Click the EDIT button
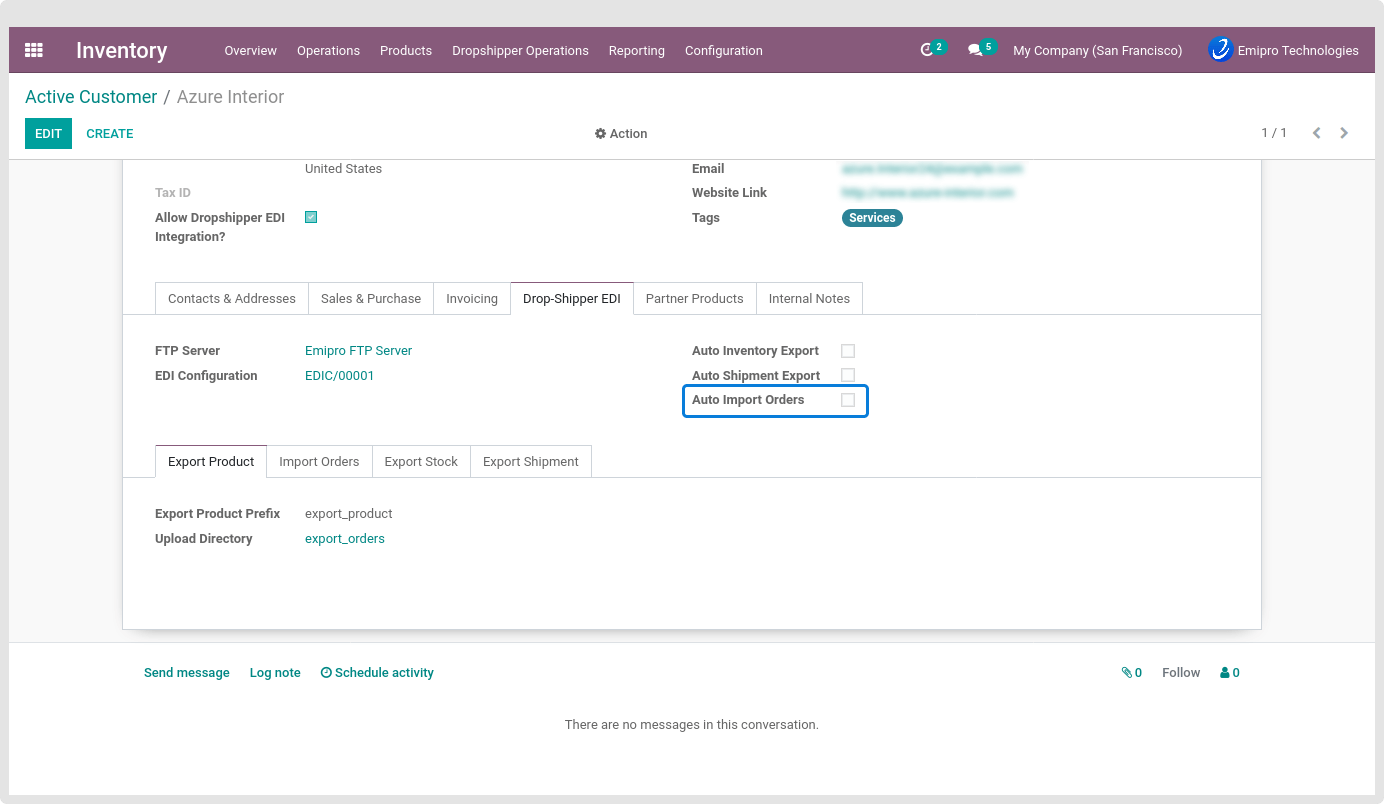This screenshot has width=1384, height=804. coord(48,134)
